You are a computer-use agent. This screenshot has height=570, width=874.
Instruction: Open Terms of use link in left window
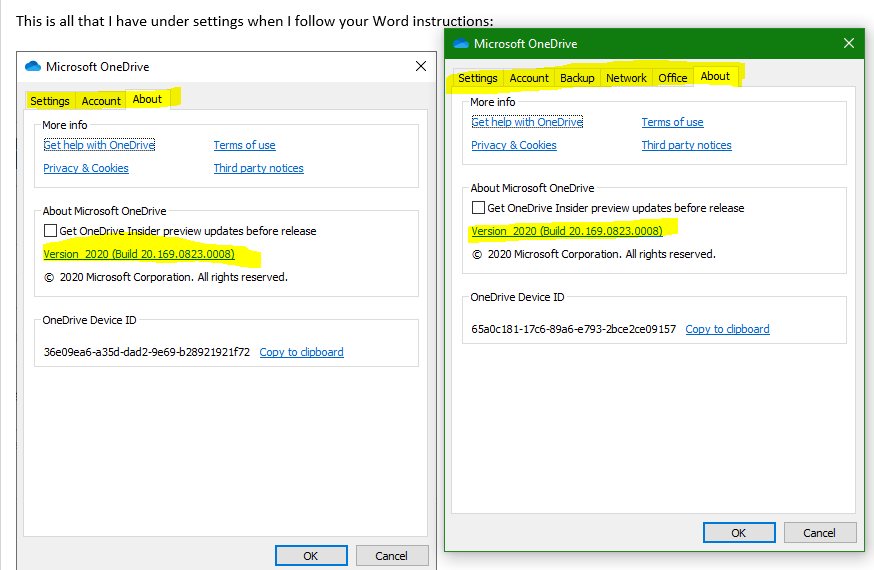[x=244, y=145]
